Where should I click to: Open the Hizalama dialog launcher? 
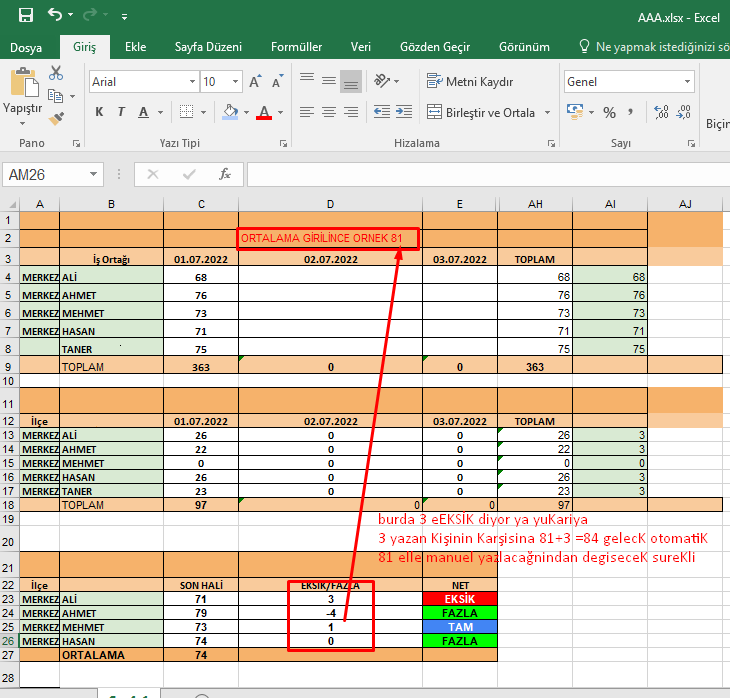551,144
